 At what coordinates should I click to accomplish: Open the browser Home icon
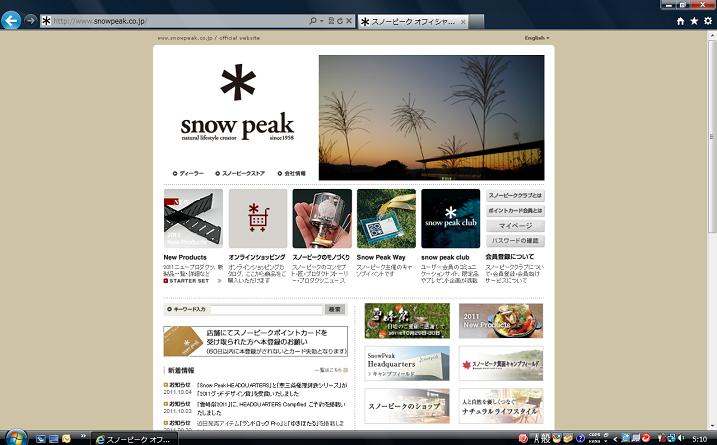click(680, 21)
